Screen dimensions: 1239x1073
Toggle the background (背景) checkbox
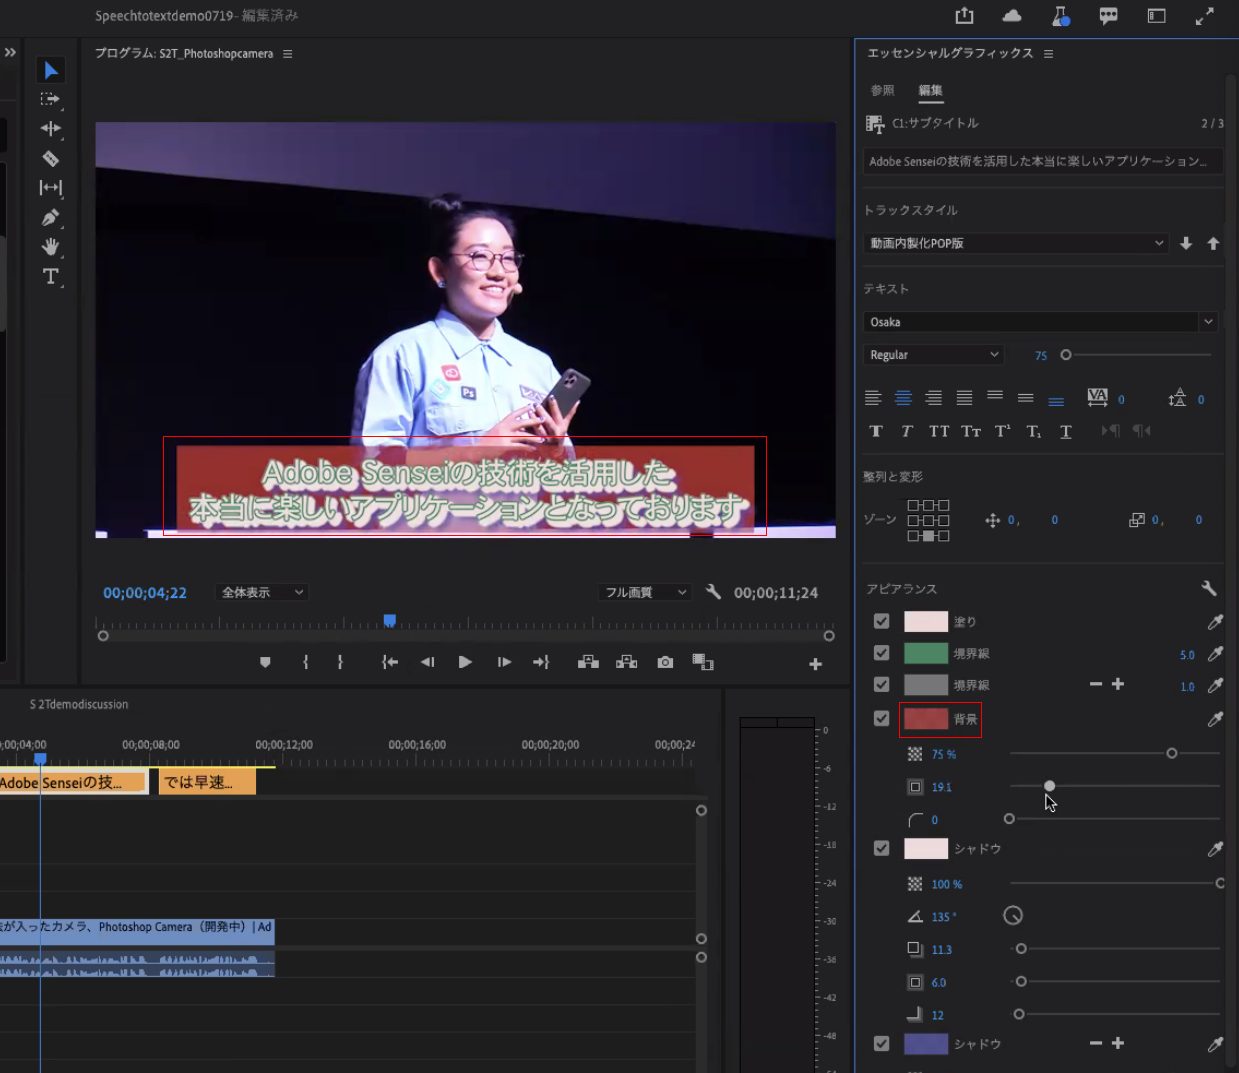881,718
